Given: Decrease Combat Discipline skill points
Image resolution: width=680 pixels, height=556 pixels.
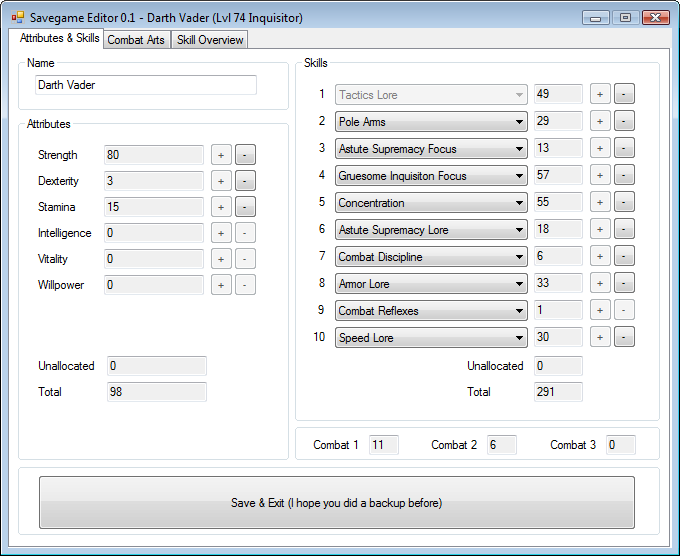Looking at the screenshot, I should point(624,256).
